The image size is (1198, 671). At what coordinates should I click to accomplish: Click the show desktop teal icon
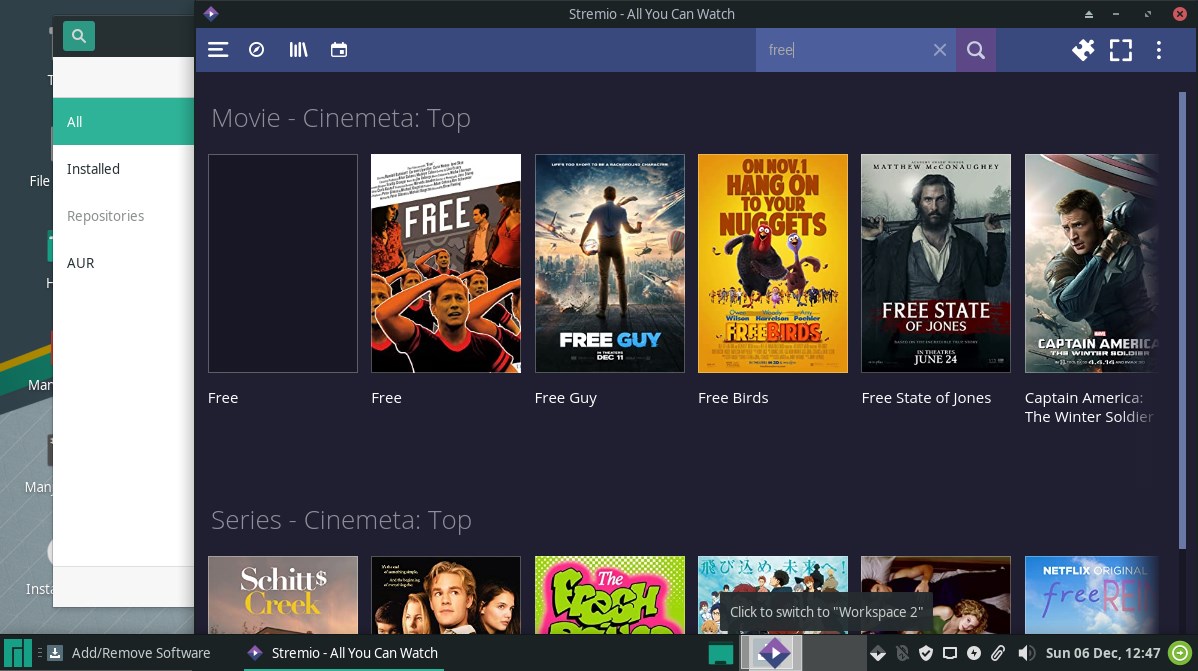coord(720,654)
